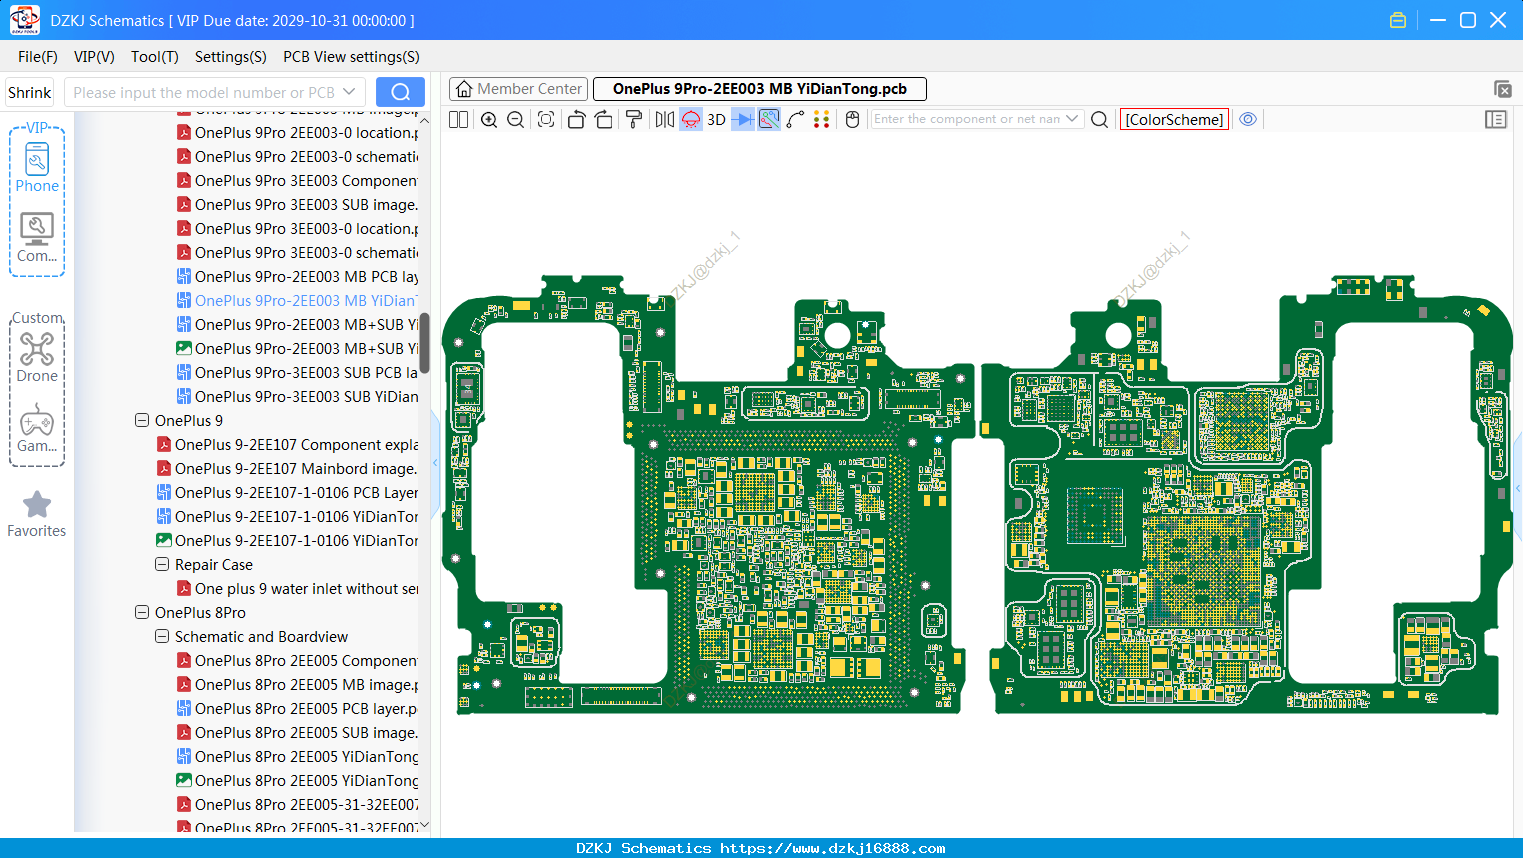Screen dimensions: 1523x858
Task: Toggle the net routing highlight tool
Action: coord(769,119)
